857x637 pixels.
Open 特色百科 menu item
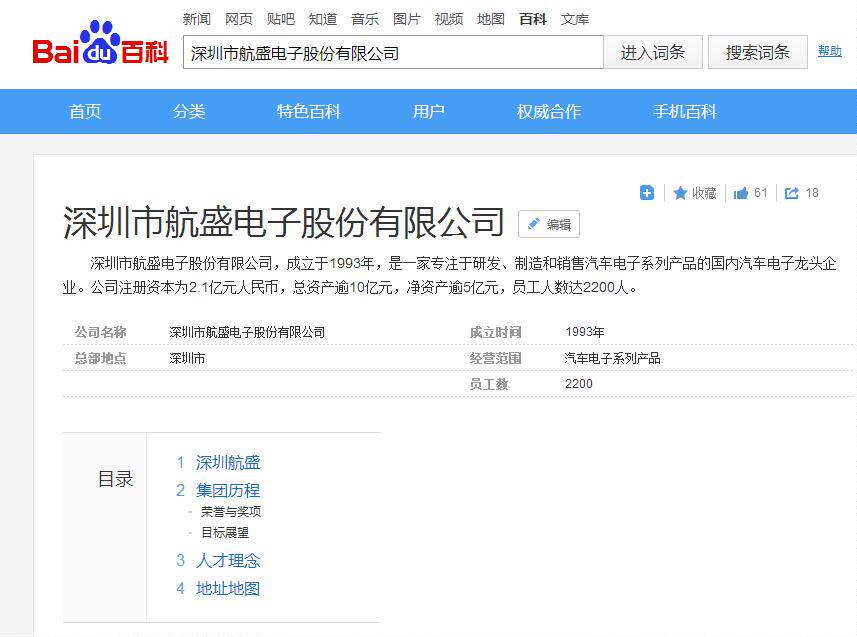pyautogui.click(x=309, y=112)
